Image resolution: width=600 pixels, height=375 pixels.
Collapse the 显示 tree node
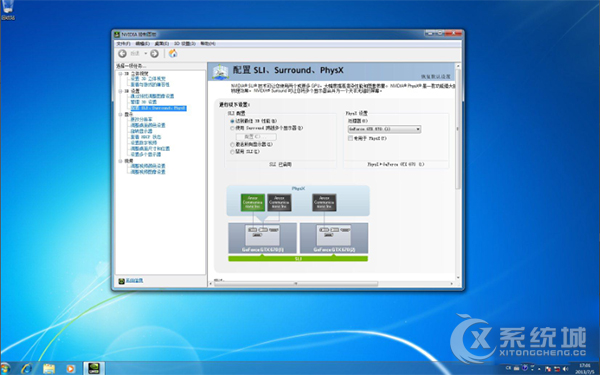[x=121, y=114]
